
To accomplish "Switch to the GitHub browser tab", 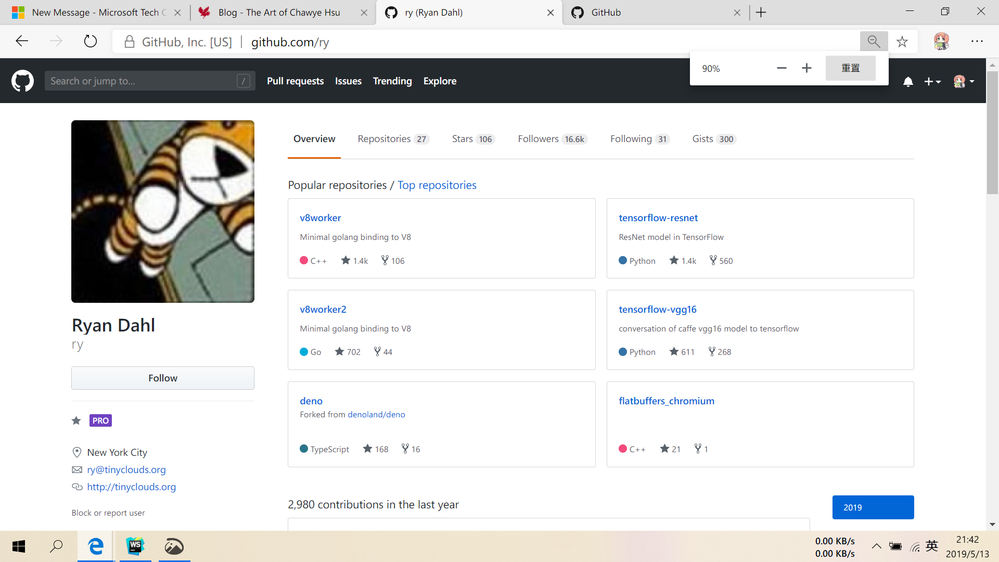I will pyautogui.click(x=656, y=12).
